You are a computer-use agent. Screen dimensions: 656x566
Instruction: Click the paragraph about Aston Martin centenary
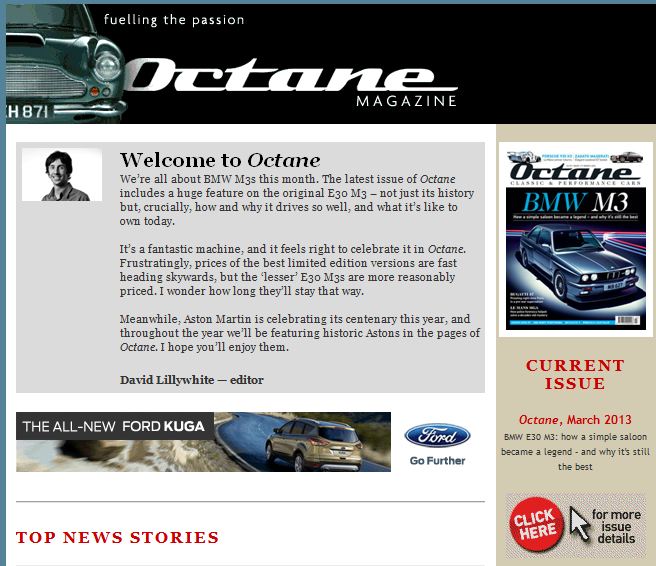pos(300,333)
